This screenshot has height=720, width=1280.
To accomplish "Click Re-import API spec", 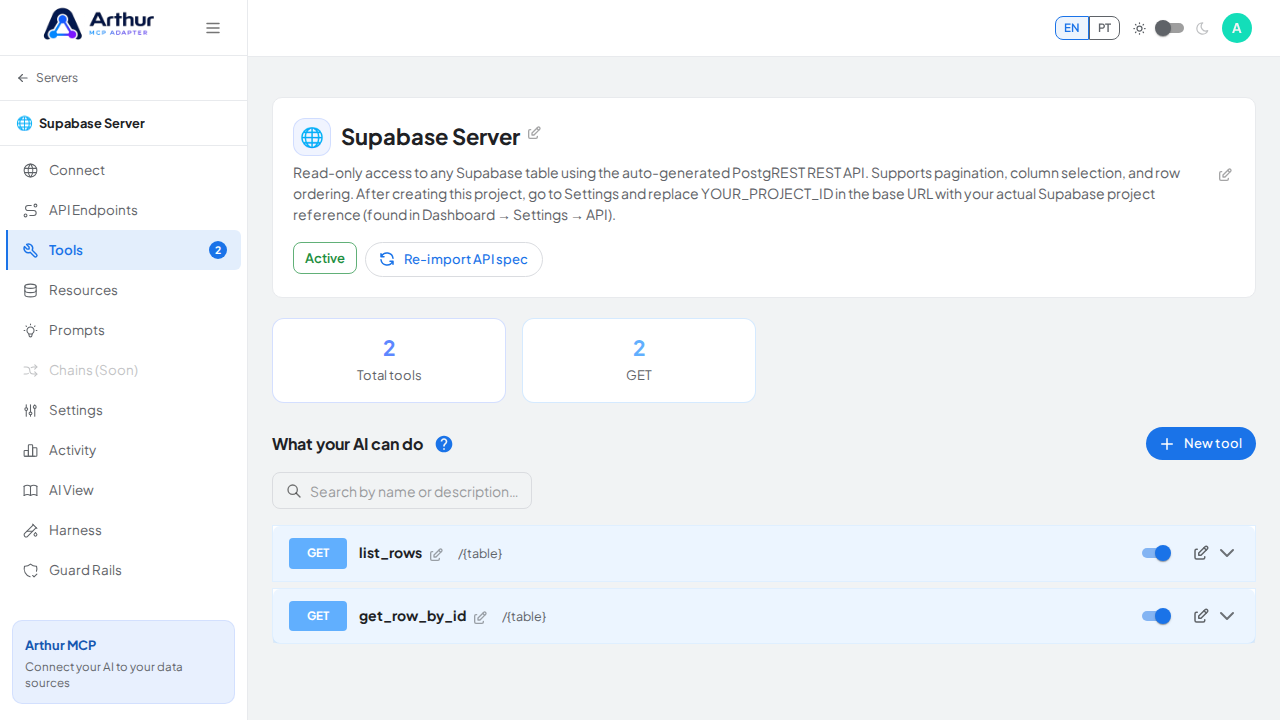I will 454,259.
